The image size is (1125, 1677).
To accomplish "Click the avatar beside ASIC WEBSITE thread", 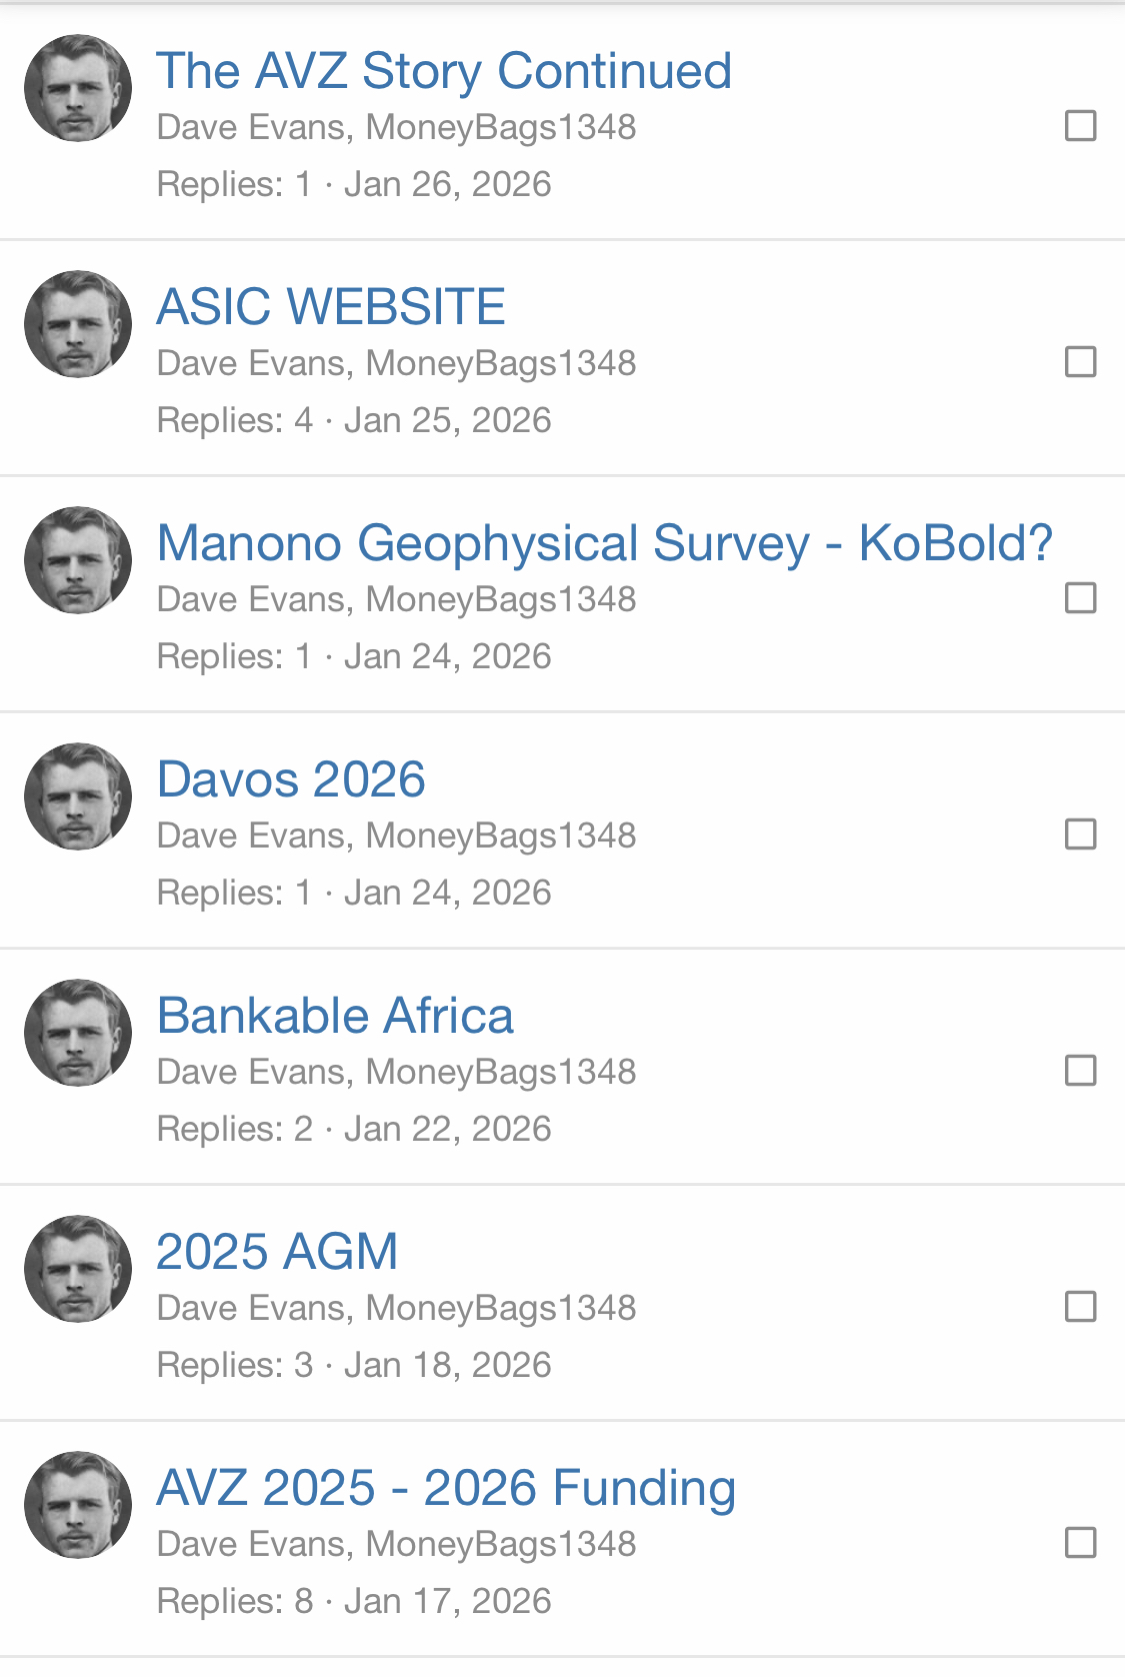I will coord(78,325).
